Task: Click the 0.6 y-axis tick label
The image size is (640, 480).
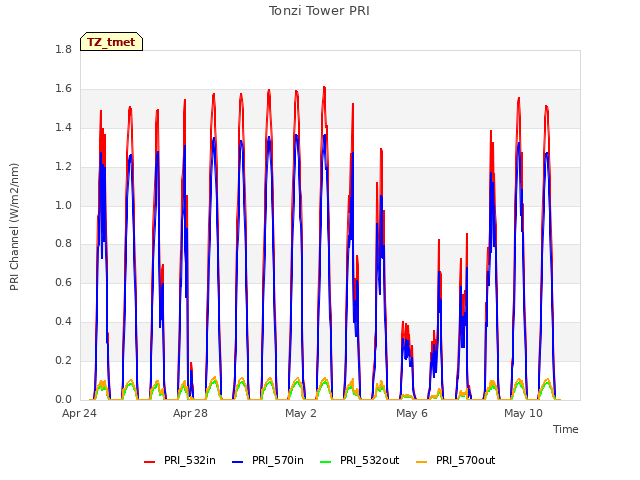Action: pyautogui.click(x=63, y=282)
